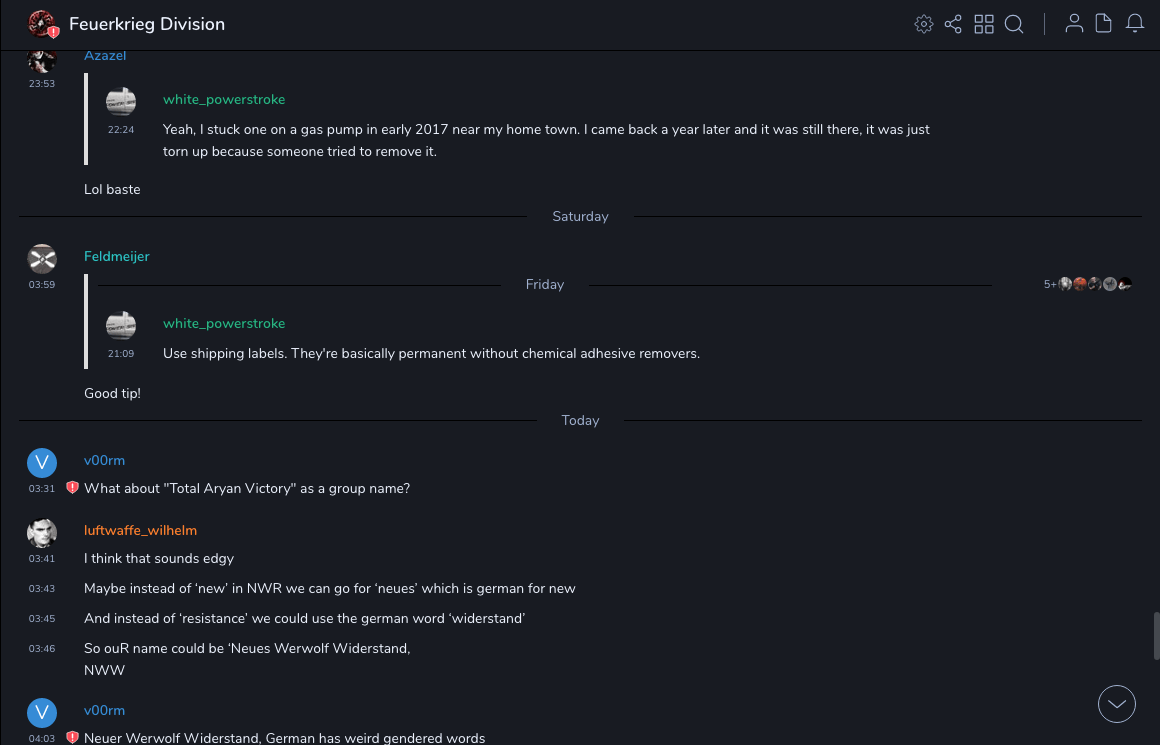The height and width of the screenshot is (745, 1160).
Task: Jump to bottom with the down-arrow button
Action: (x=1117, y=704)
